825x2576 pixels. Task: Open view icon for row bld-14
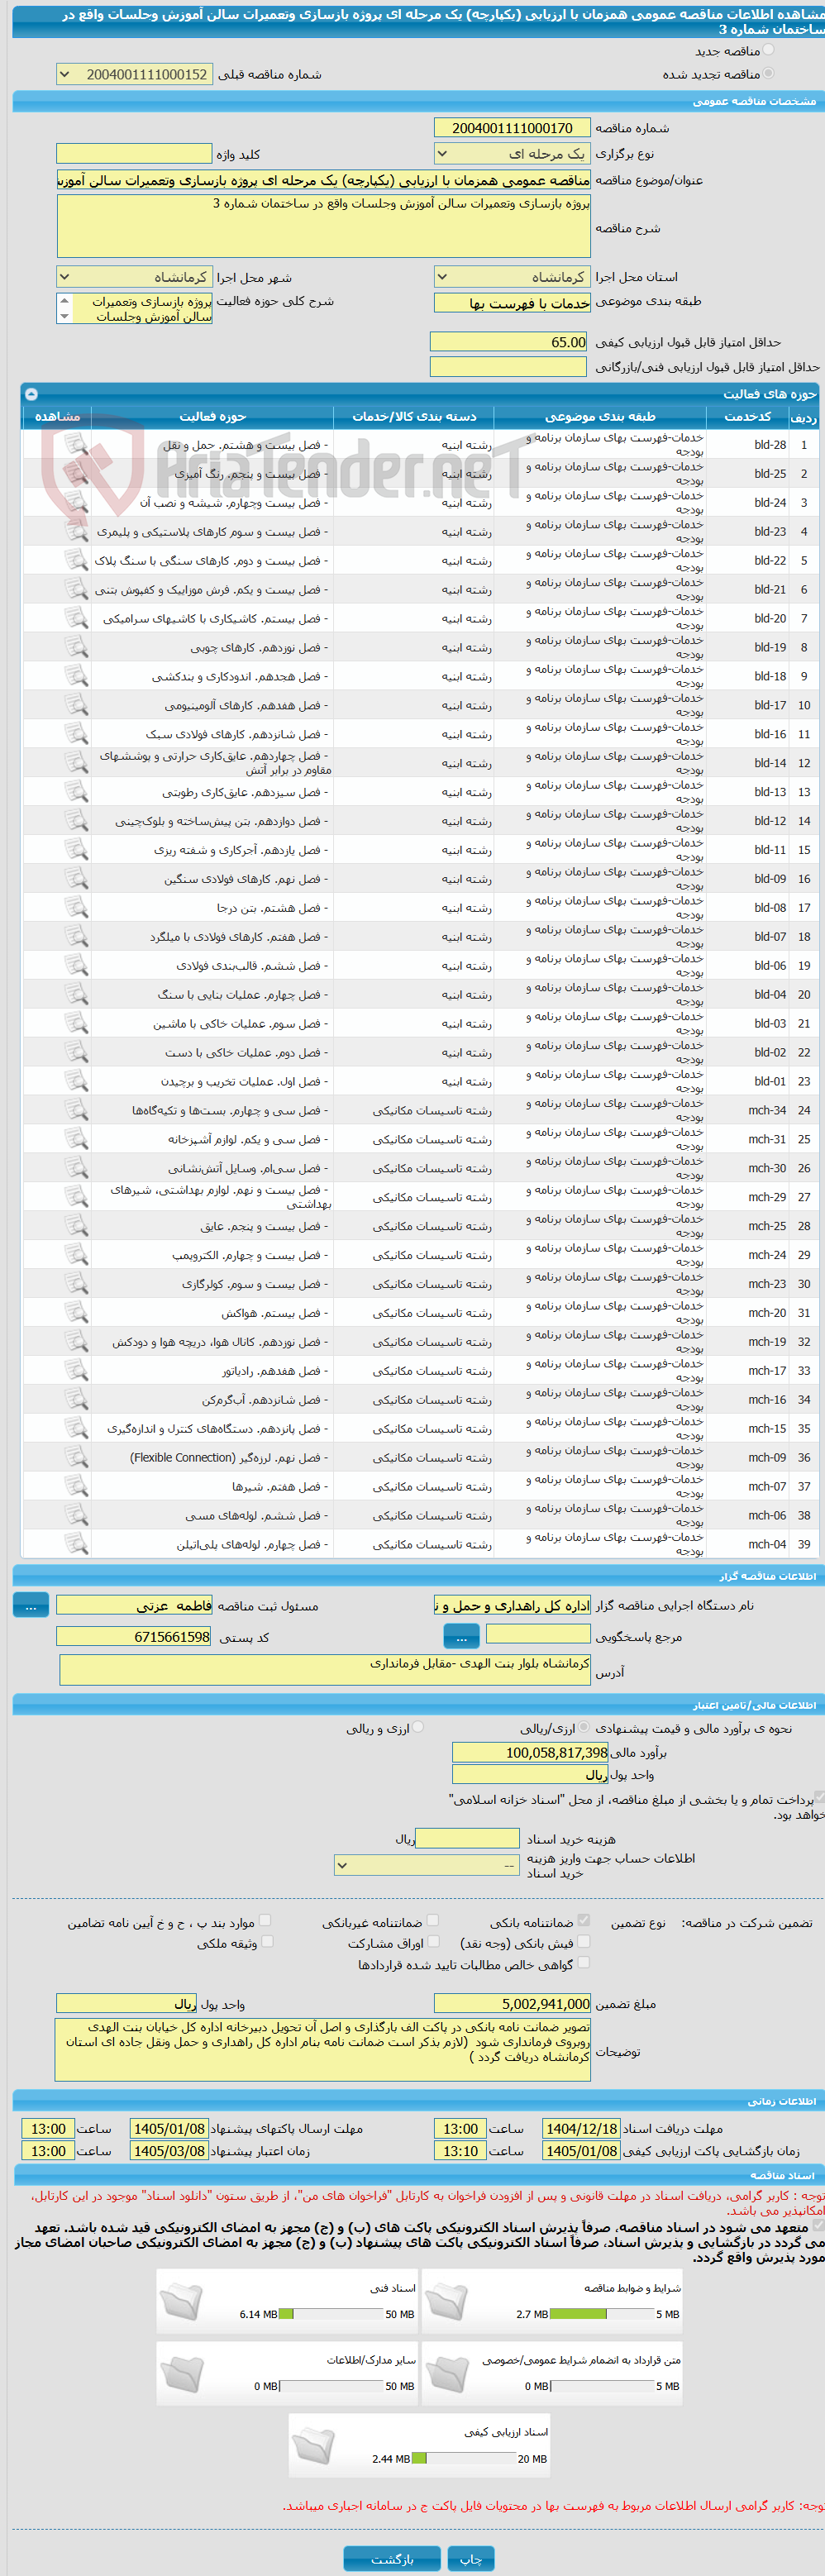click(x=76, y=763)
